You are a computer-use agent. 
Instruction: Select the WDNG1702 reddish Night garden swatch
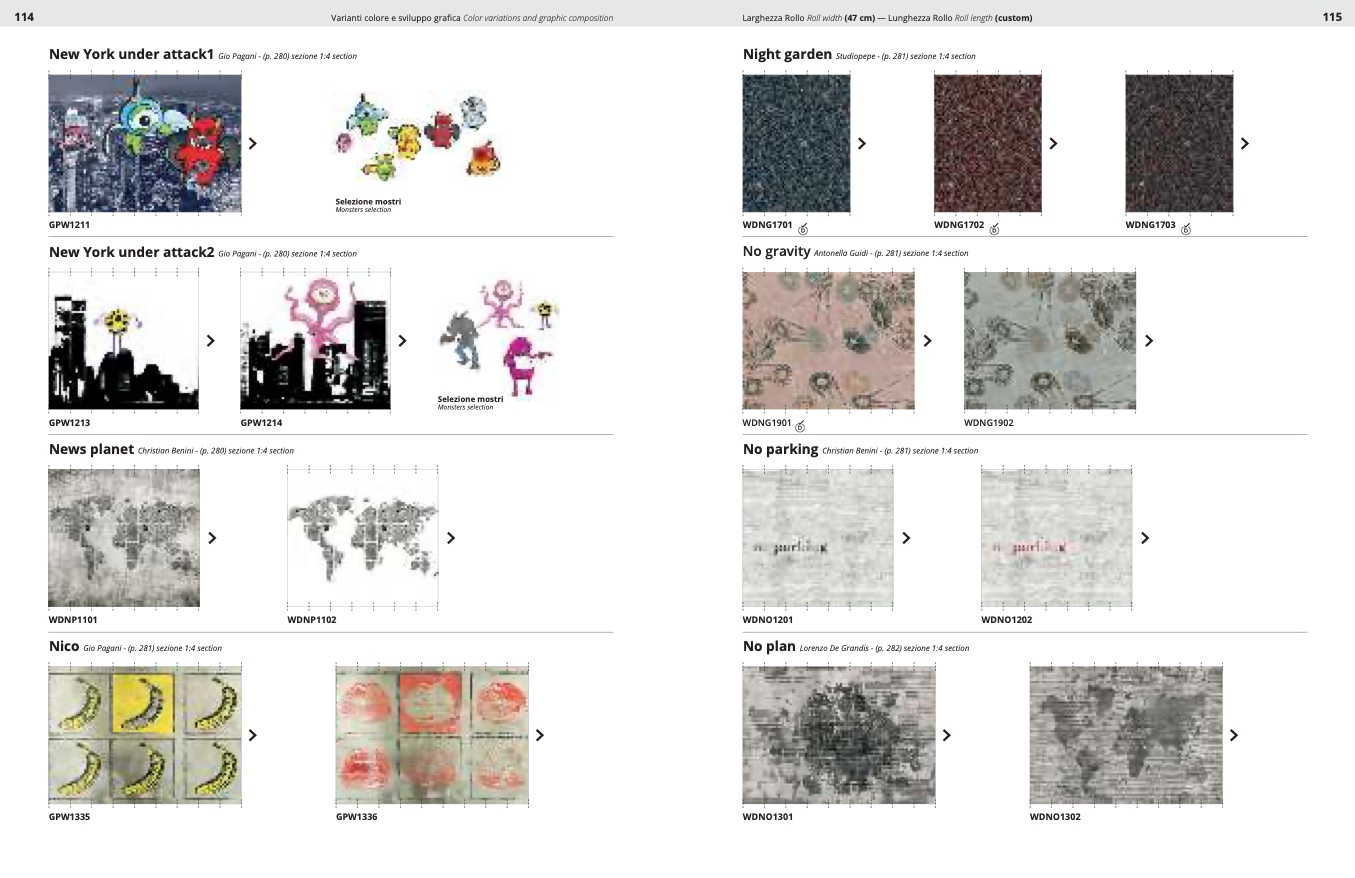[987, 143]
